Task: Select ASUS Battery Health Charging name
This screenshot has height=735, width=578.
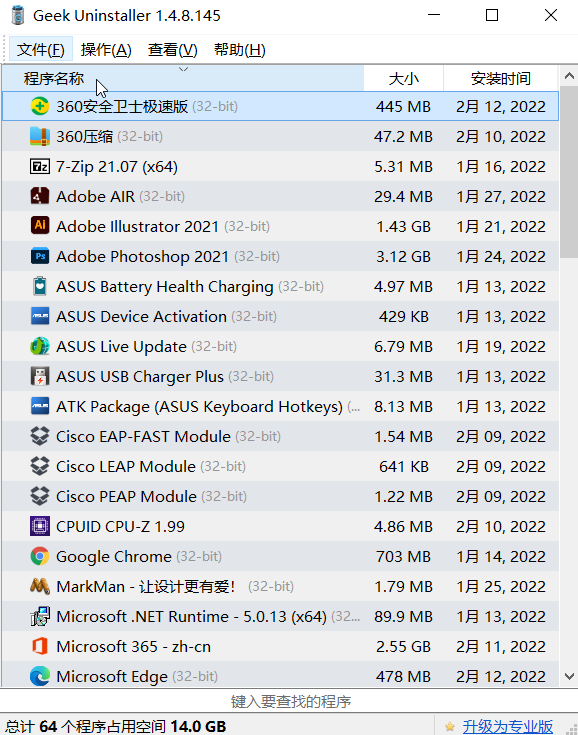Action: click(x=165, y=286)
